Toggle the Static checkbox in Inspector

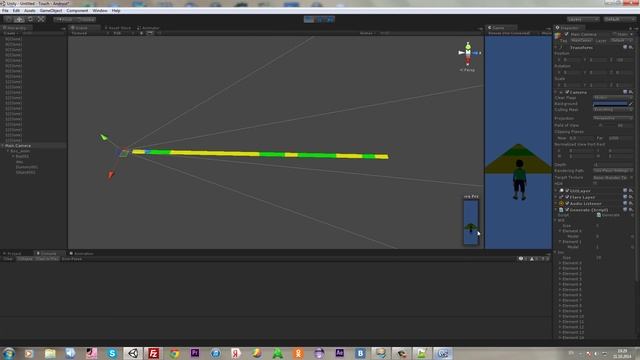[x=614, y=34]
